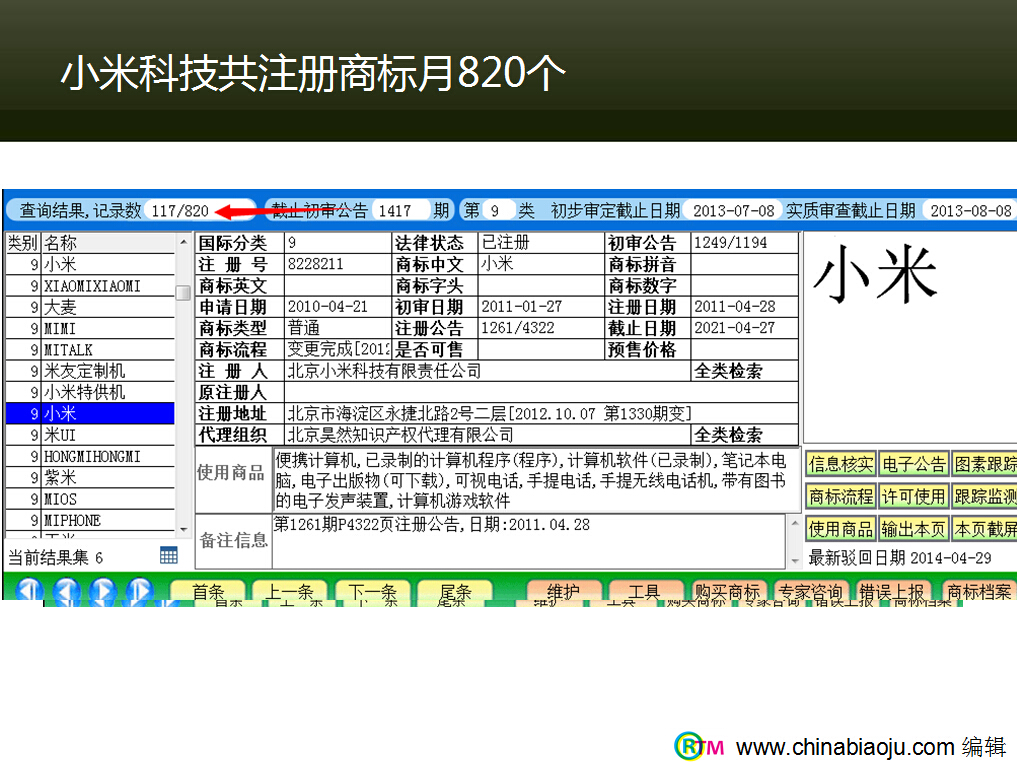The width and height of the screenshot is (1017, 762).
Task: Click the 跟踪监测 button
Action: [x=985, y=496]
